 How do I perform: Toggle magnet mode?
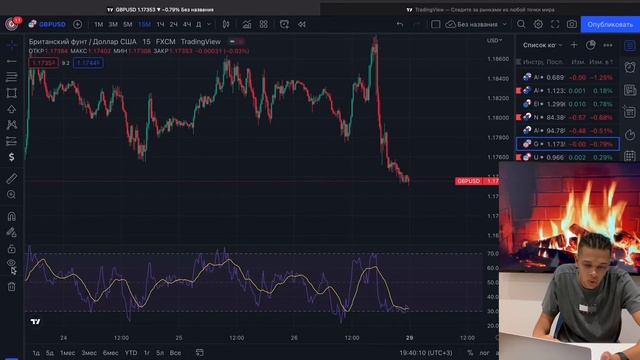pos(11,216)
